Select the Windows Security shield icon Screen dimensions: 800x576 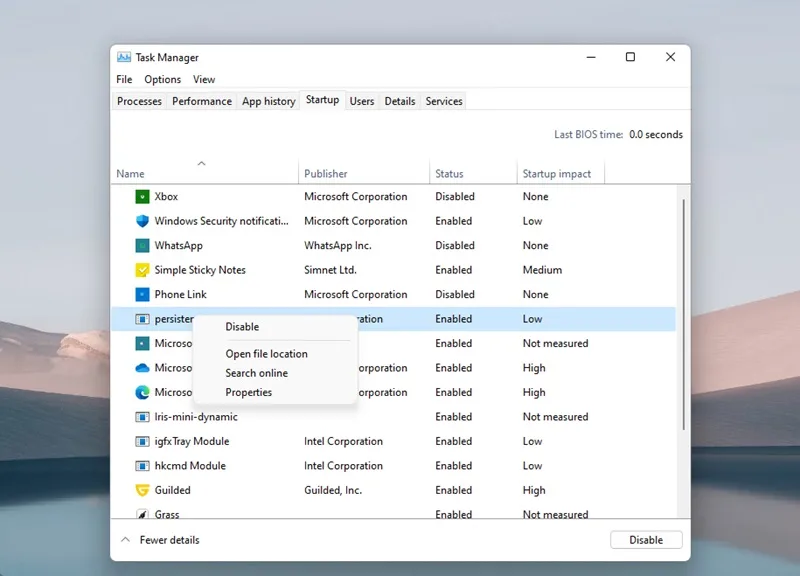point(142,221)
